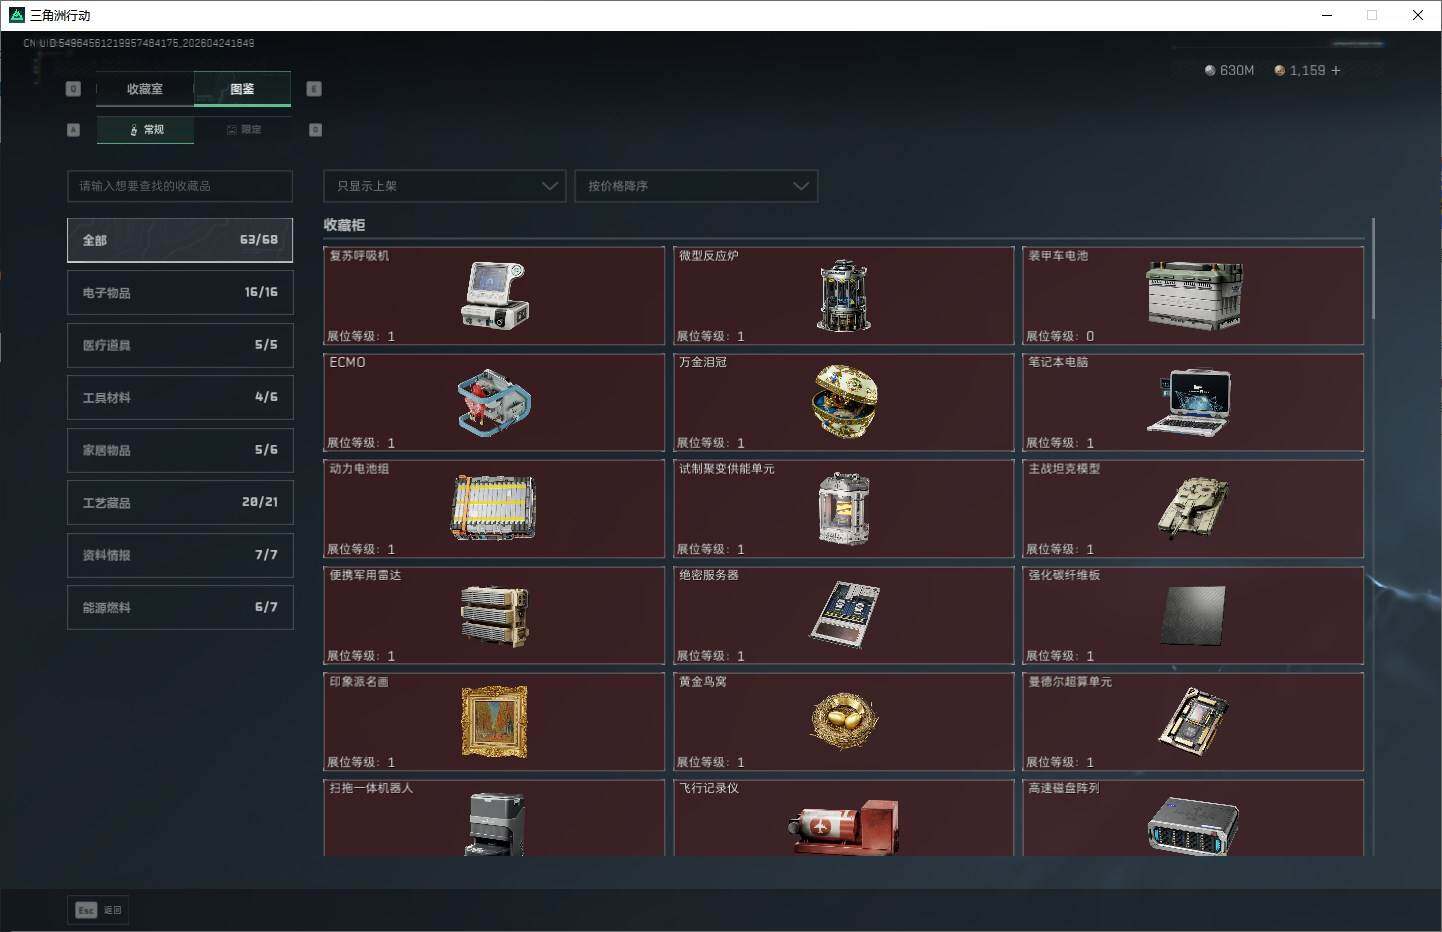The image size is (1442, 932).
Task: Click the 630M balance value
Action: [1237, 71]
